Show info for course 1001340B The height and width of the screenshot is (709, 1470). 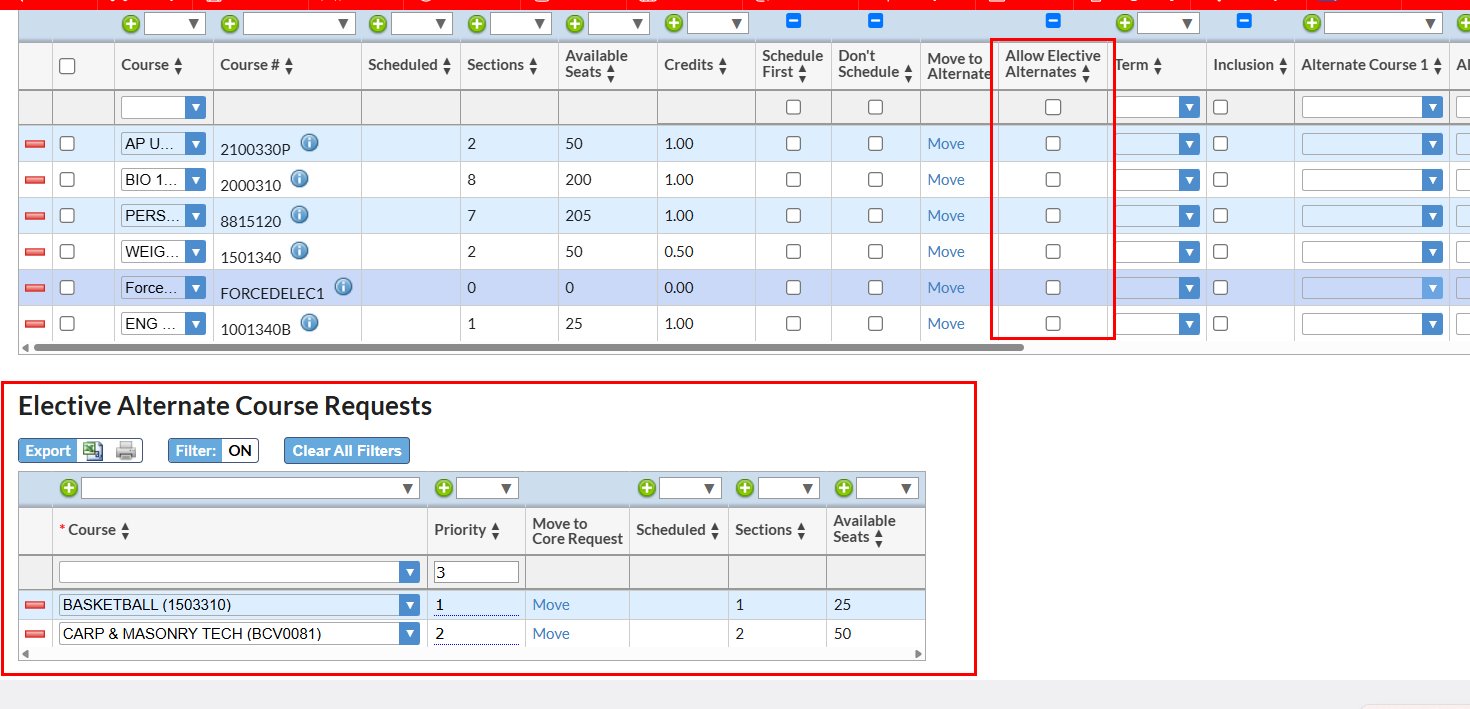click(309, 323)
